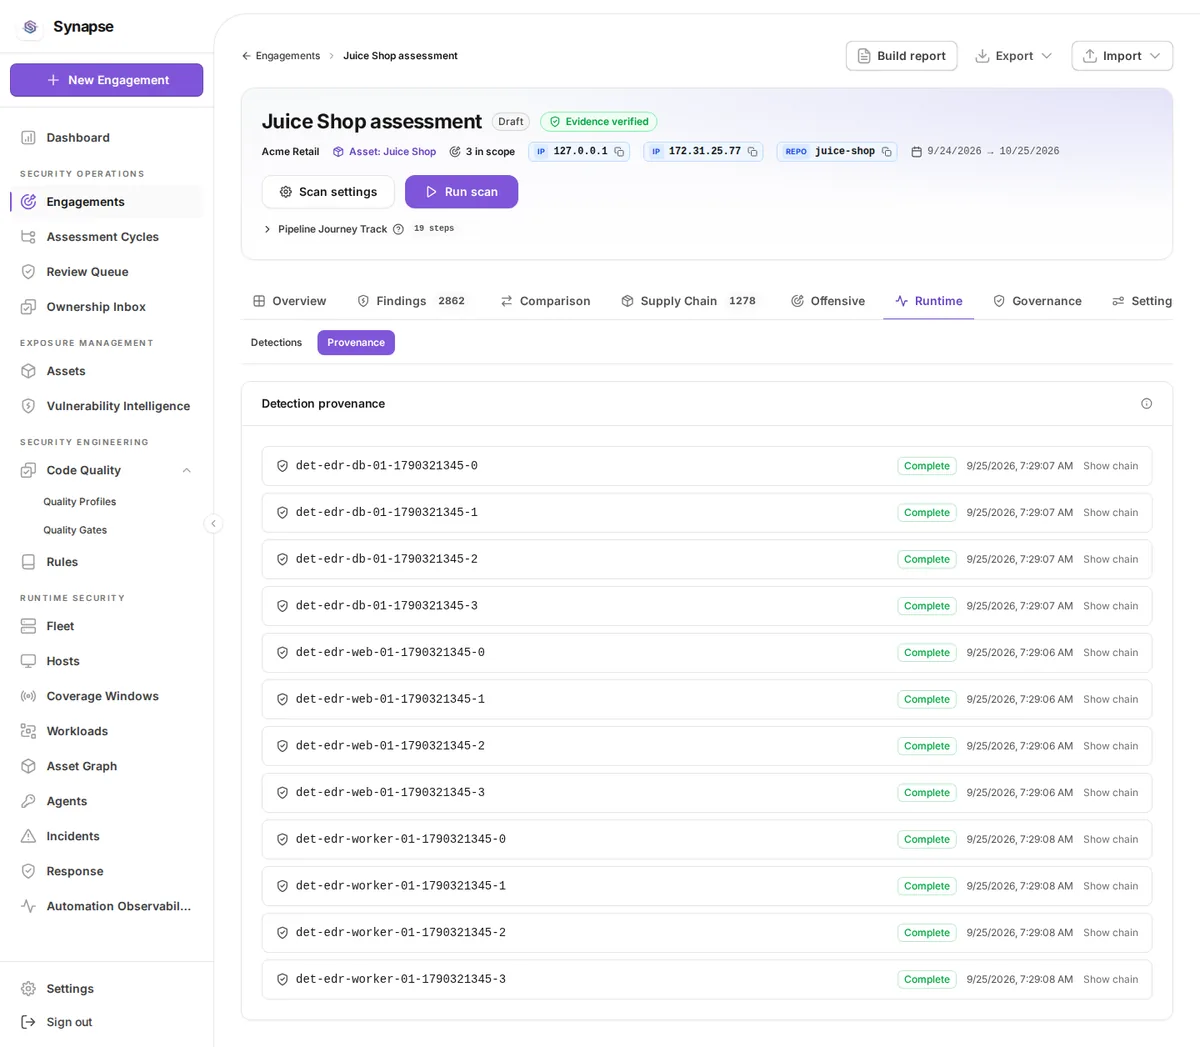Show chain for det-edr-worker-01-1790321345-2
Image resolution: width=1200 pixels, height=1047 pixels.
1110,933
